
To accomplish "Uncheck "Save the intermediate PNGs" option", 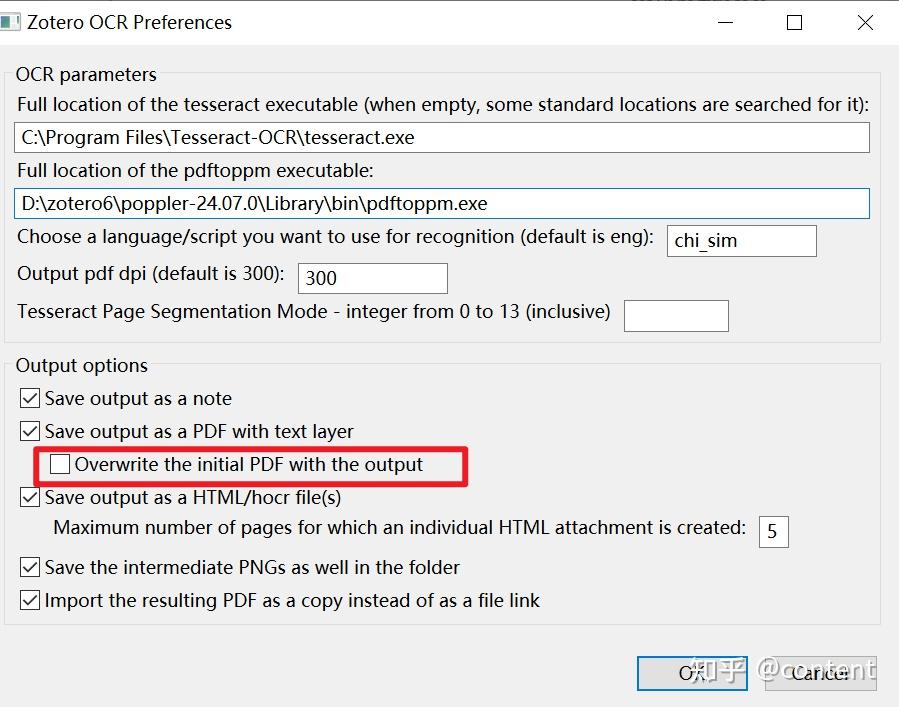I will click(x=29, y=567).
